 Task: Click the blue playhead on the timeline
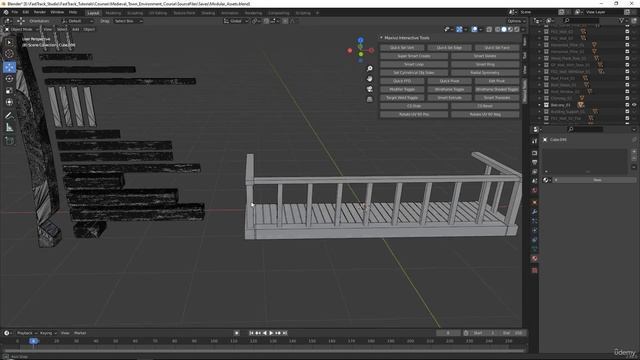[x=34, y=341]
